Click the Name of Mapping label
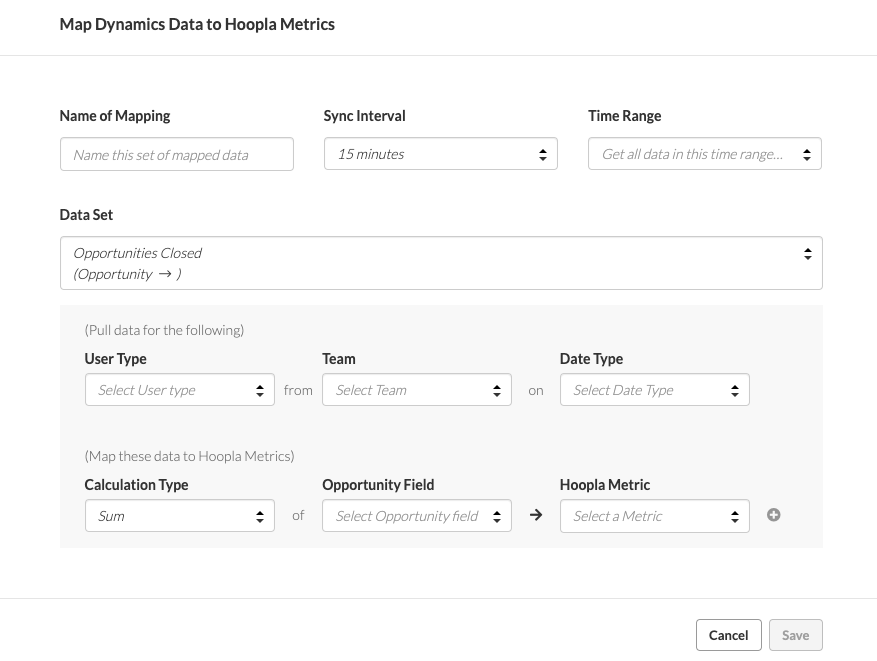 click(115, 116)
